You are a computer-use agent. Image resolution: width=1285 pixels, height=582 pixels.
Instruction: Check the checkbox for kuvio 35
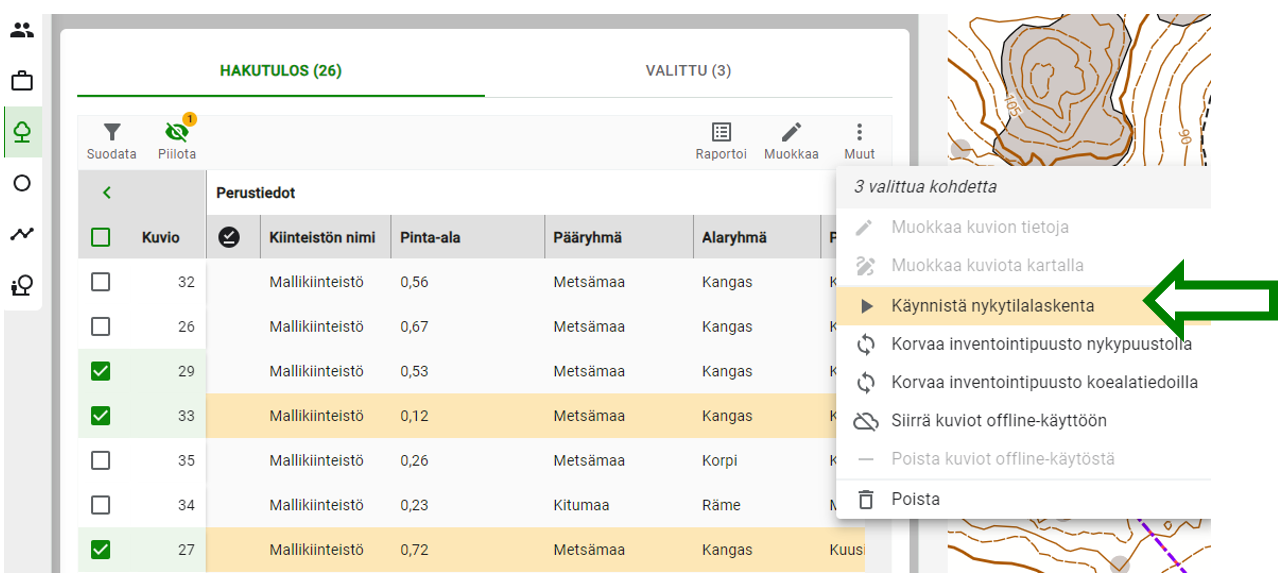coord(101,460)
